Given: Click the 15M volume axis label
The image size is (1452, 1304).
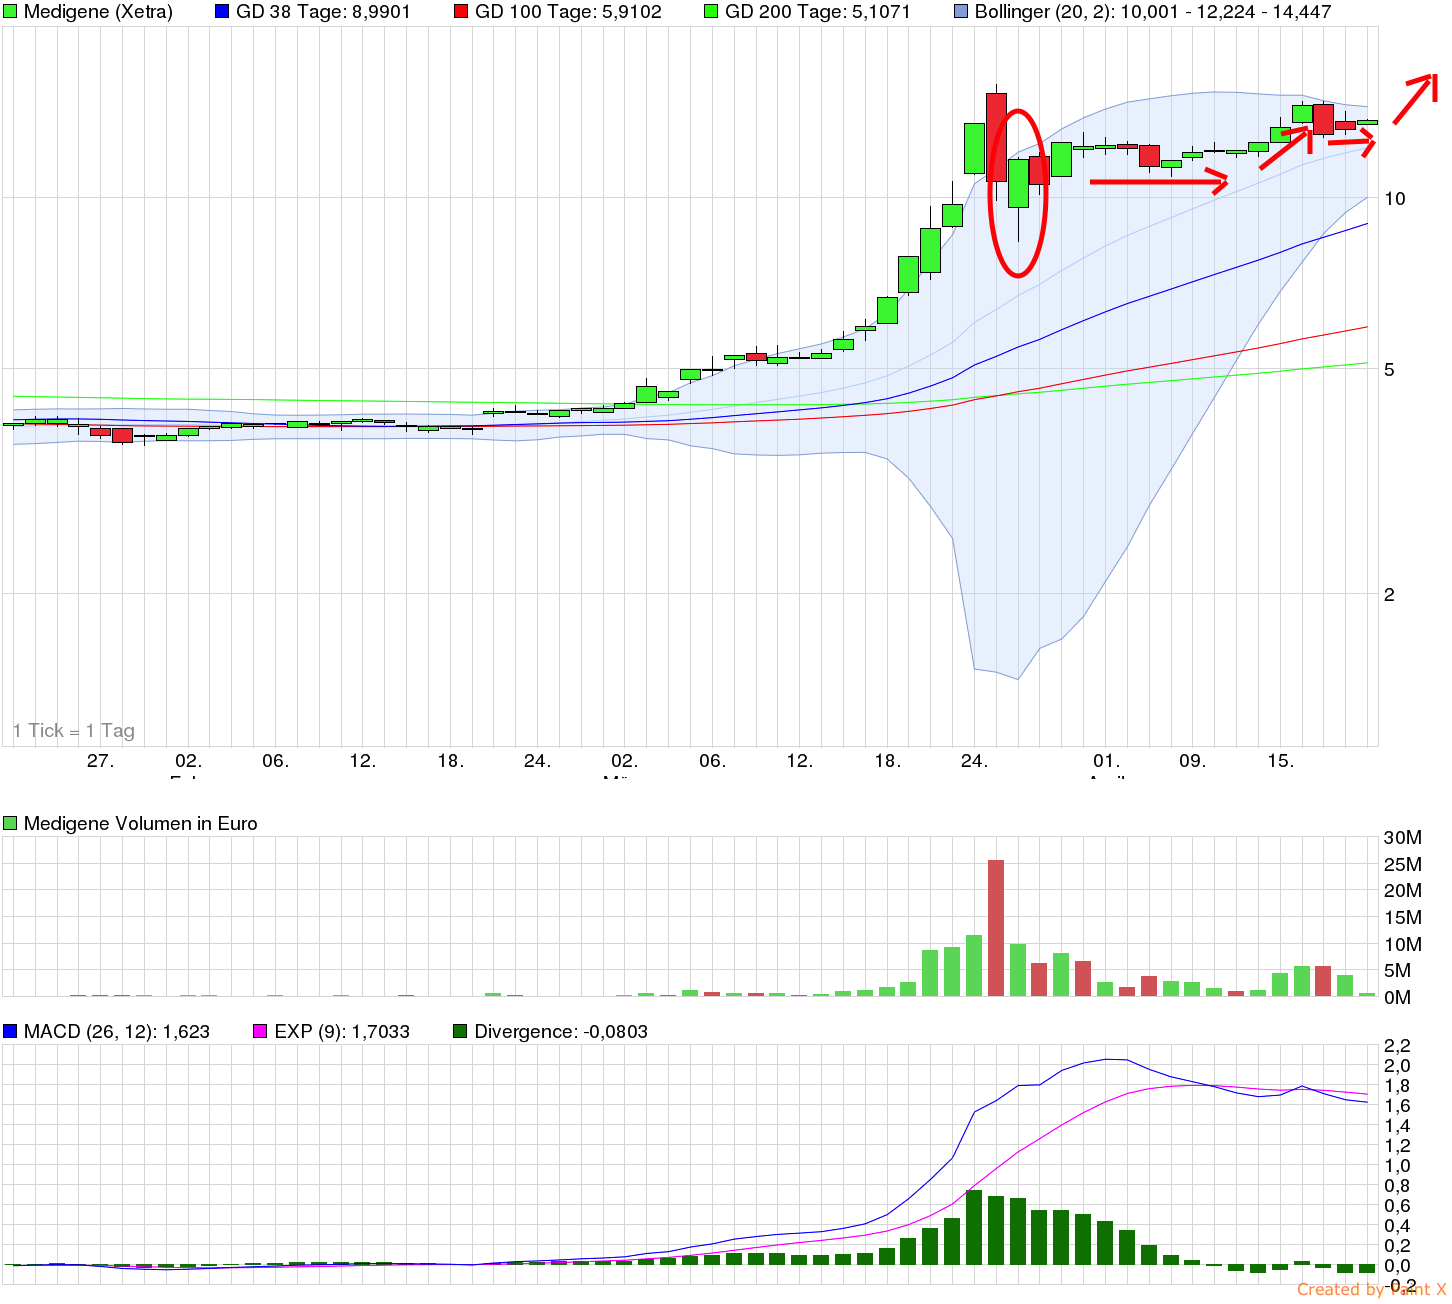Looking at the screenshot, I should 1402,917.
